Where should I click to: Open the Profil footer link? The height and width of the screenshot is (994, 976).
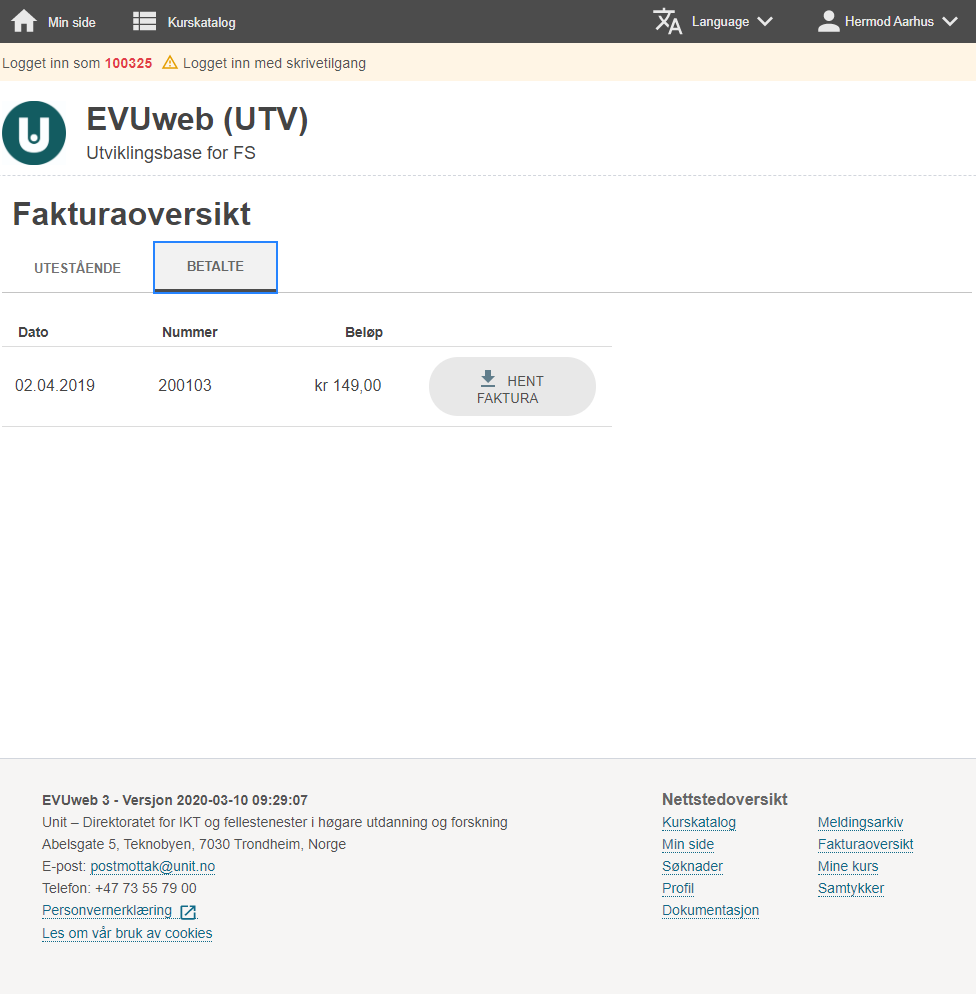678,888
